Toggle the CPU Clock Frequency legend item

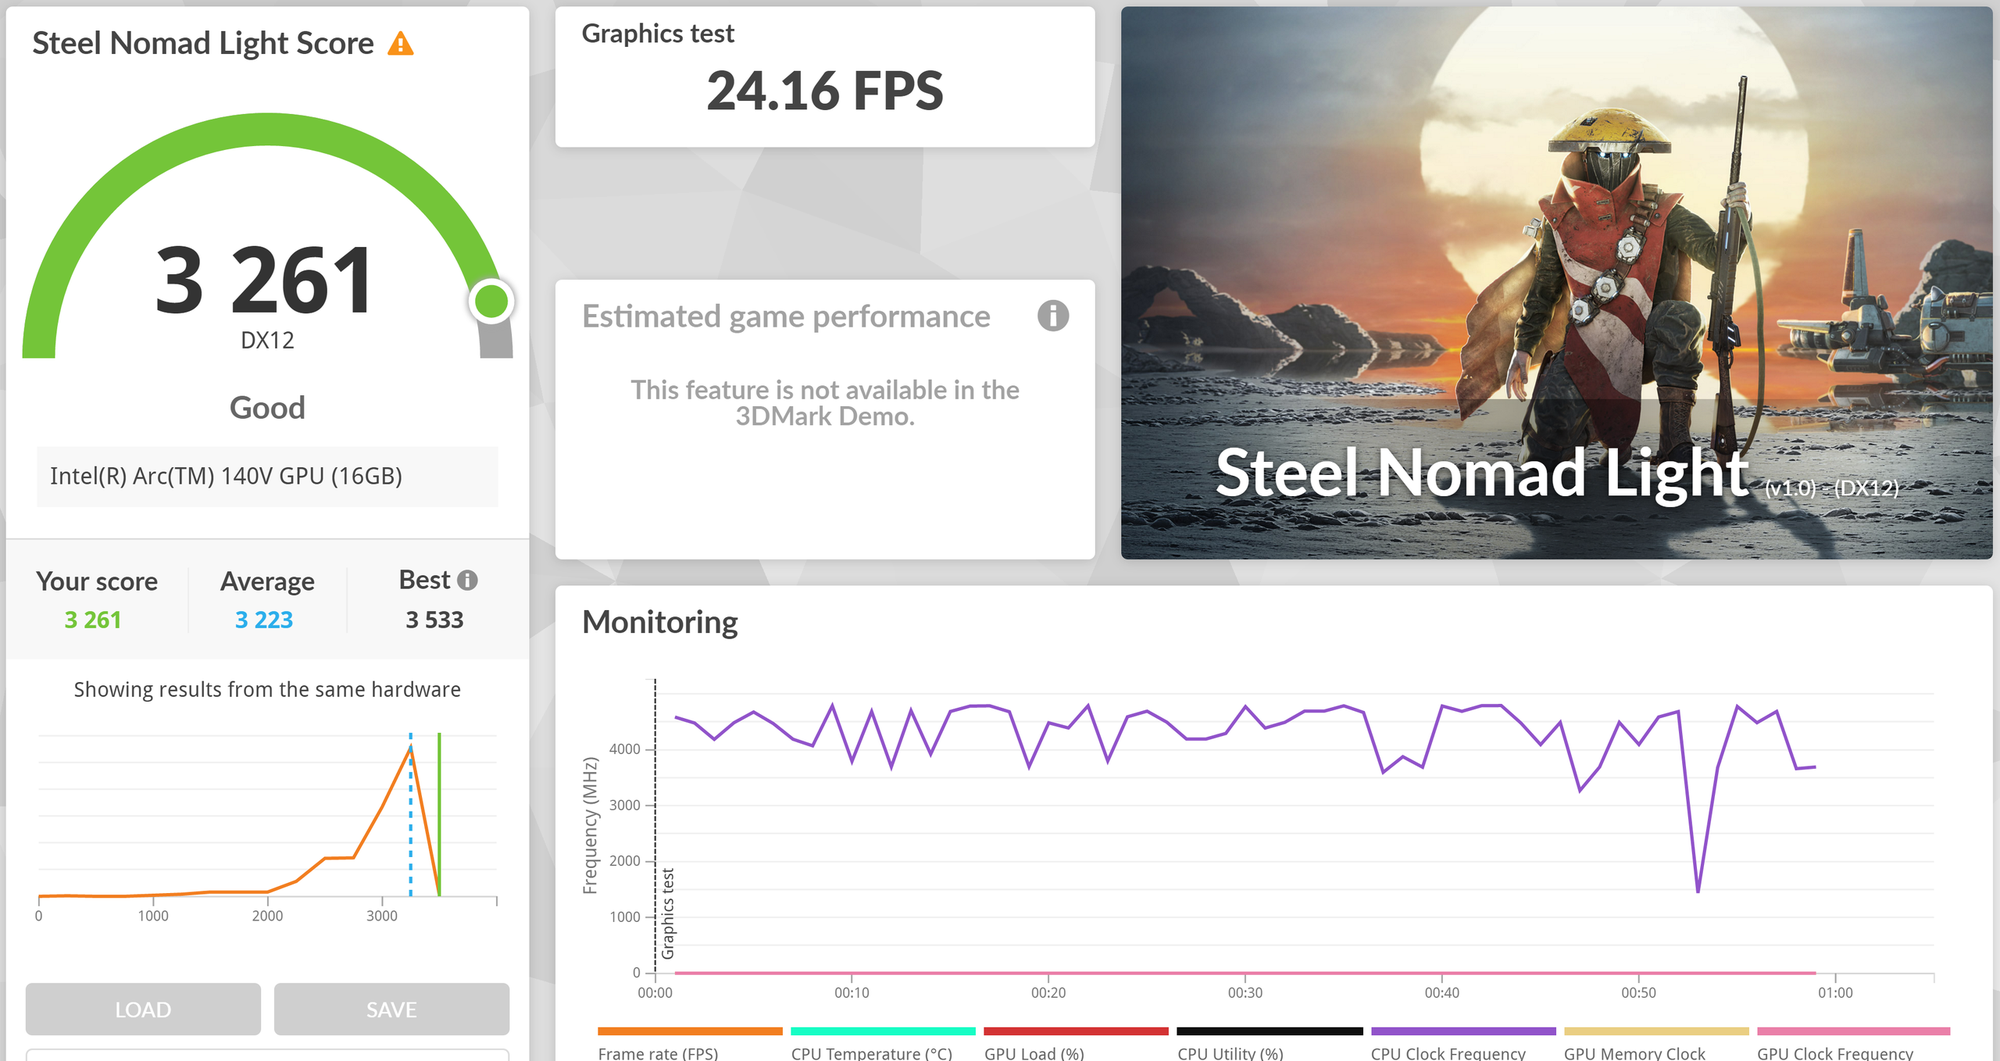pyautogui.click(x=1463, y=1044)
